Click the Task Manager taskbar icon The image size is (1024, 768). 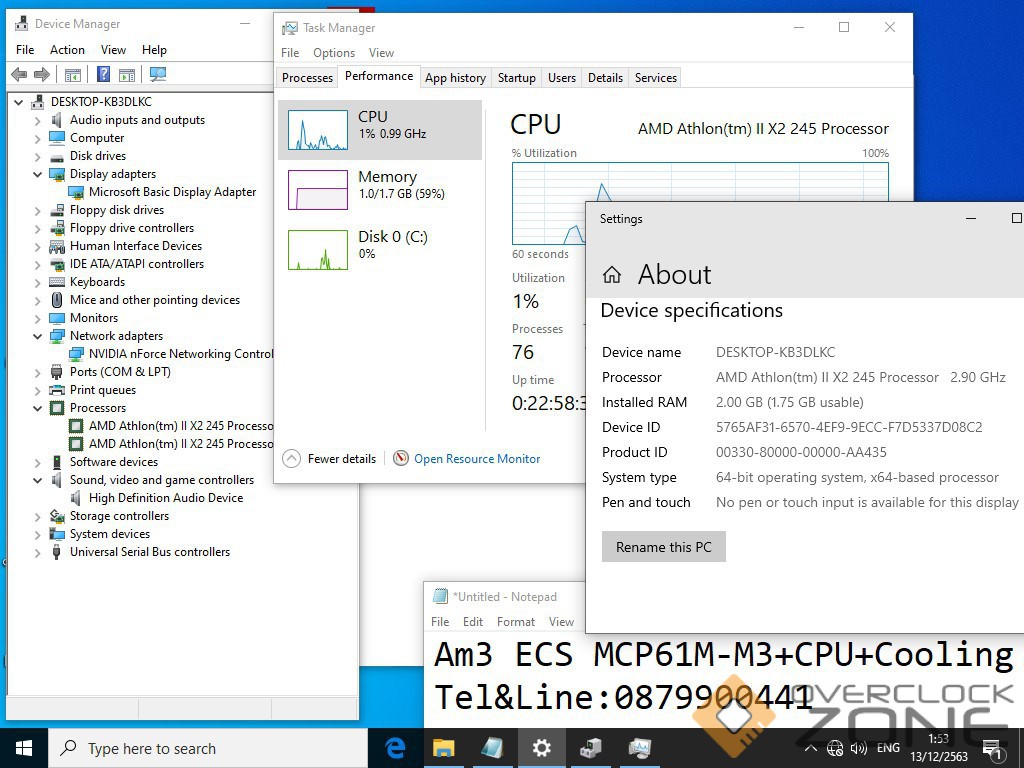[639, 748]
